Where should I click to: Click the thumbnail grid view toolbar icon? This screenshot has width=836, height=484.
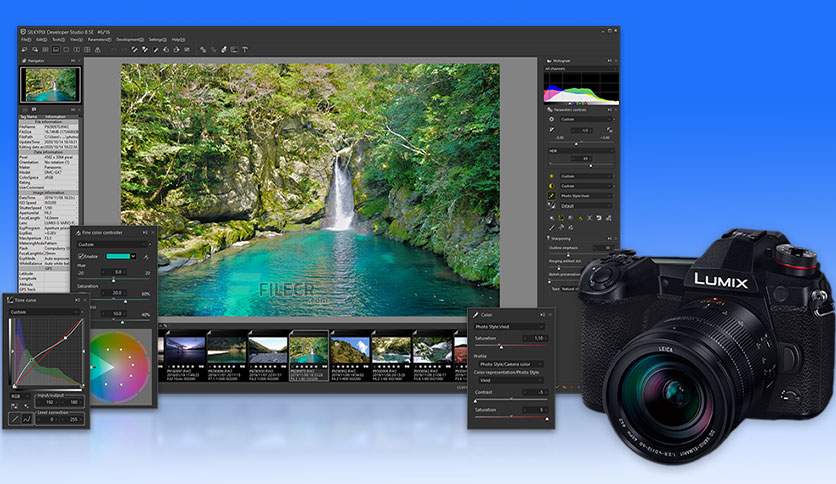coord(45,50)
